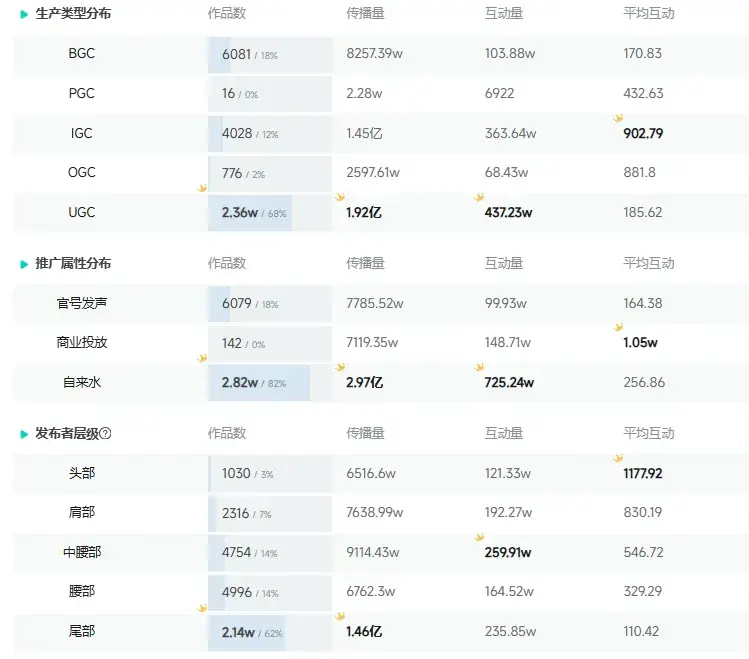Click the 2.14w / 62% cell
This screenshot has width=749, height=659.
coord(270,633)
